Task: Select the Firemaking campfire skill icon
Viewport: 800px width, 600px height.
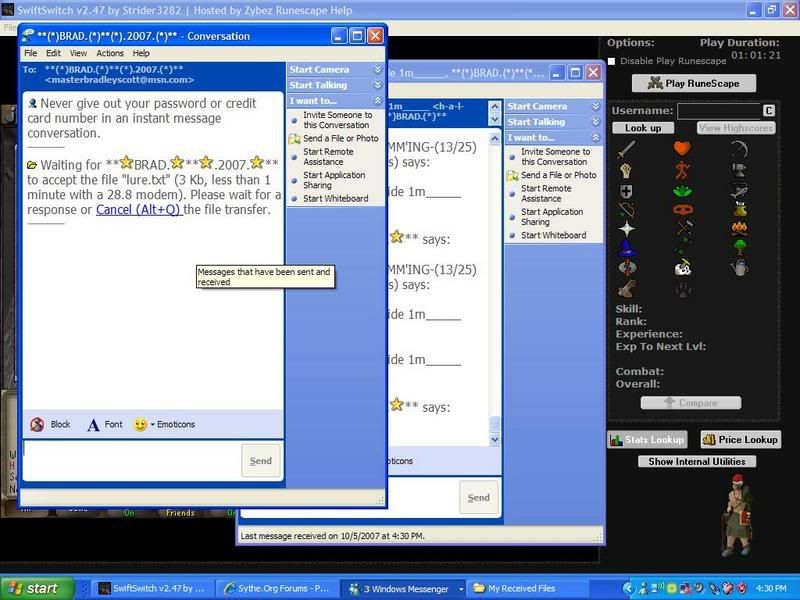Action: coord(739,229)
